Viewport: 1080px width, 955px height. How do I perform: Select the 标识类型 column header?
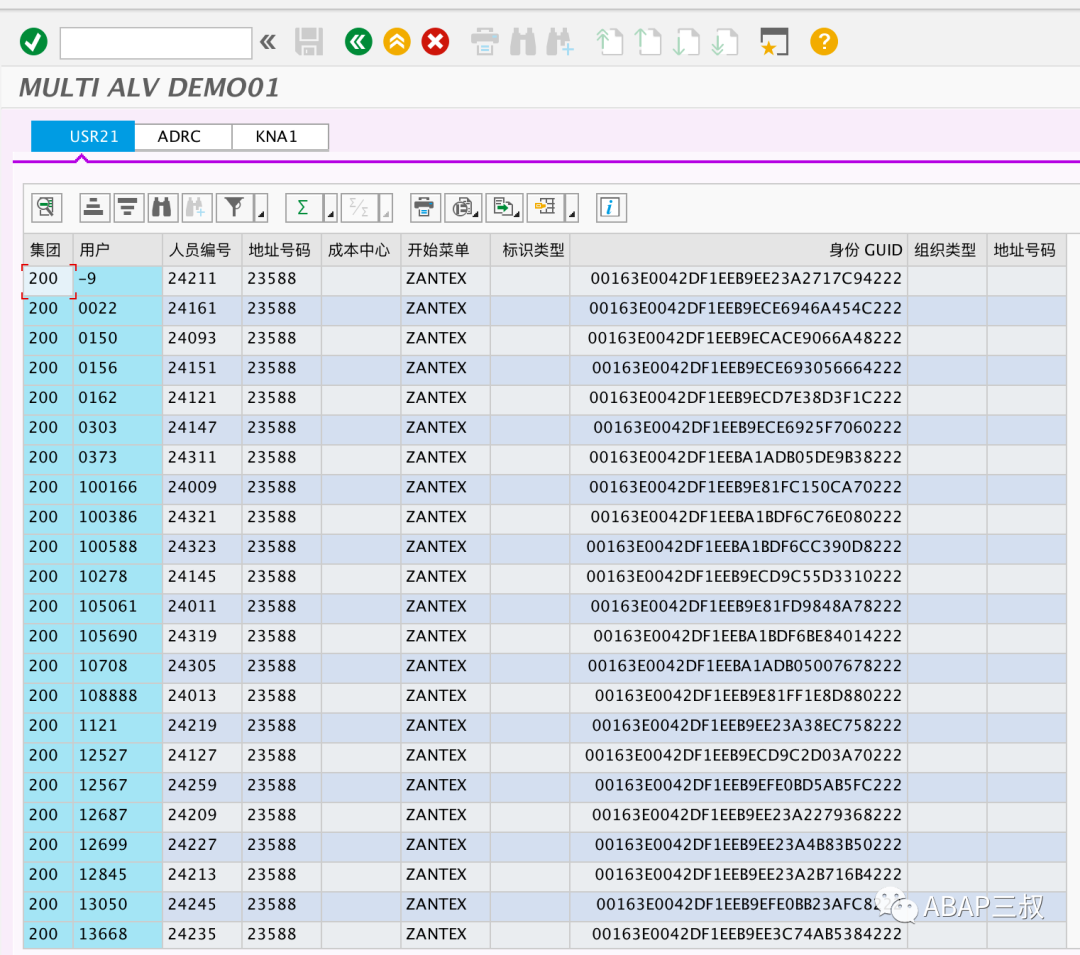pyautogui.click(x=530, y=250)
